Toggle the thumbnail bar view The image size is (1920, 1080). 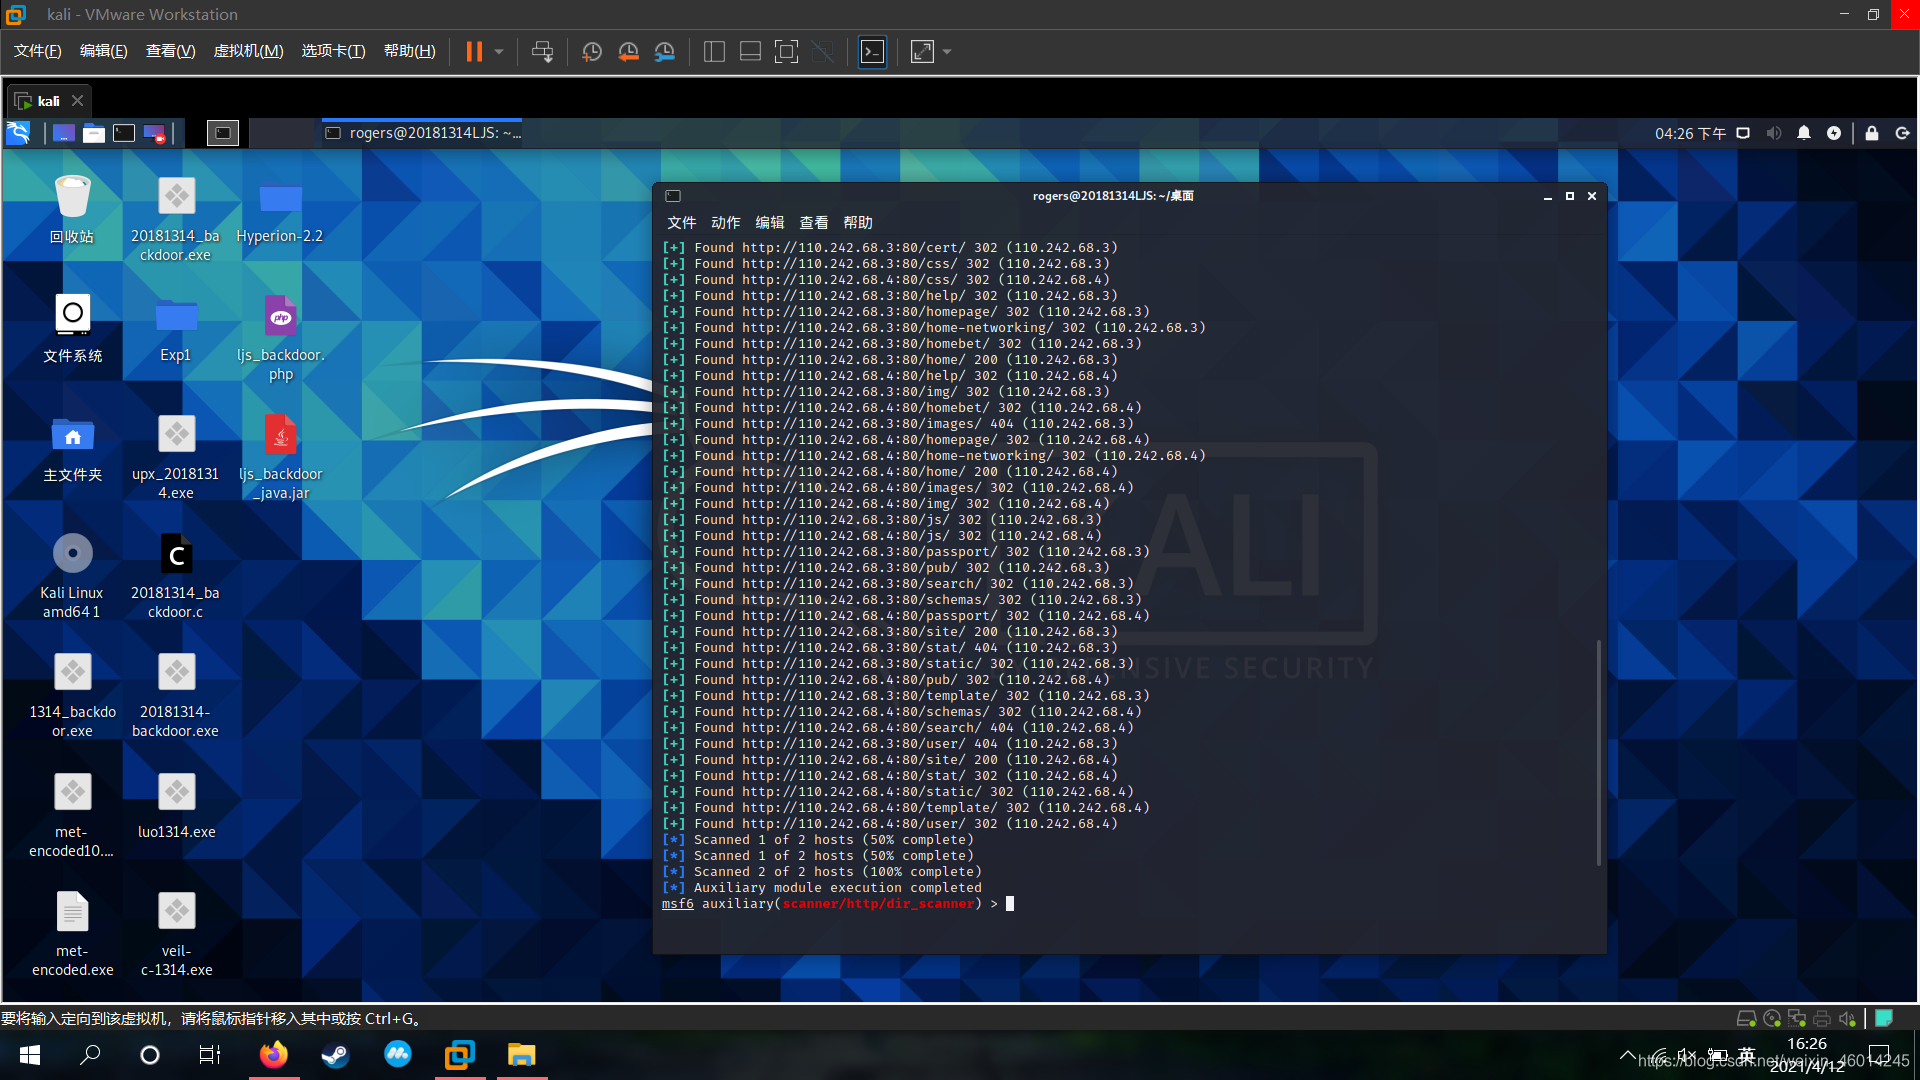[750, 51]
